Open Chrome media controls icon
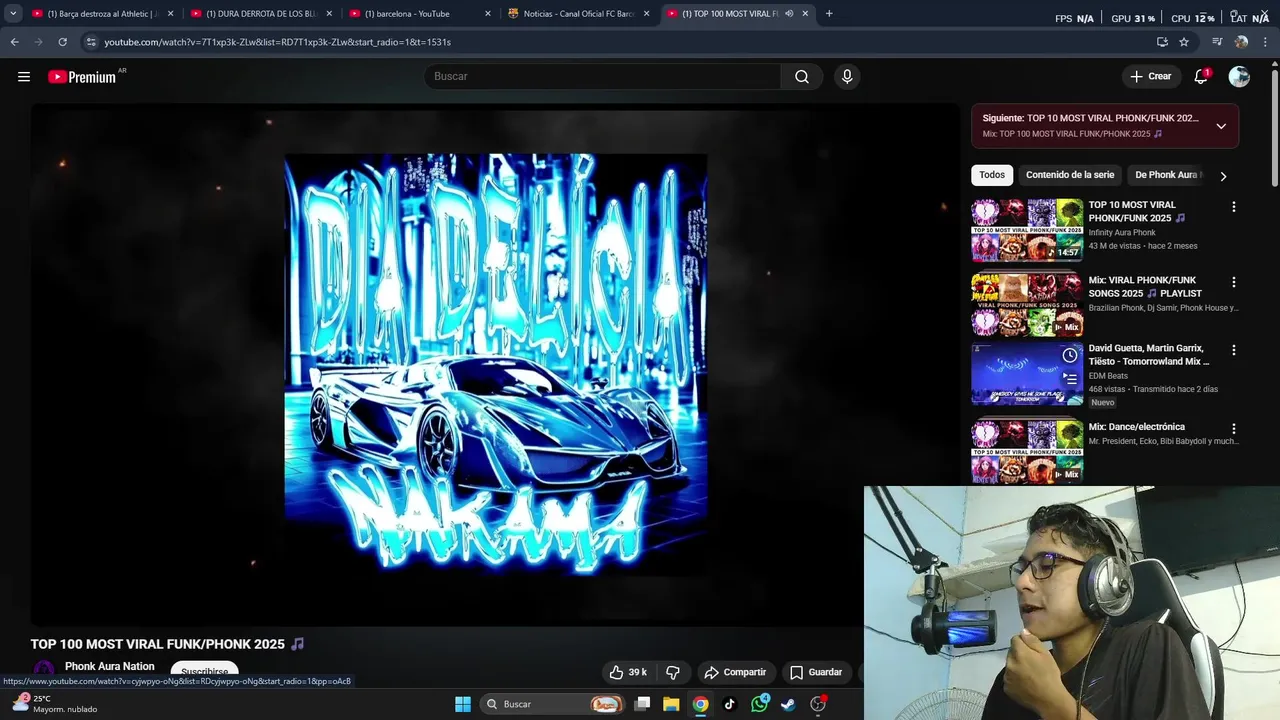Viewport: 1280px width, 720px height. click(1217, 42)
